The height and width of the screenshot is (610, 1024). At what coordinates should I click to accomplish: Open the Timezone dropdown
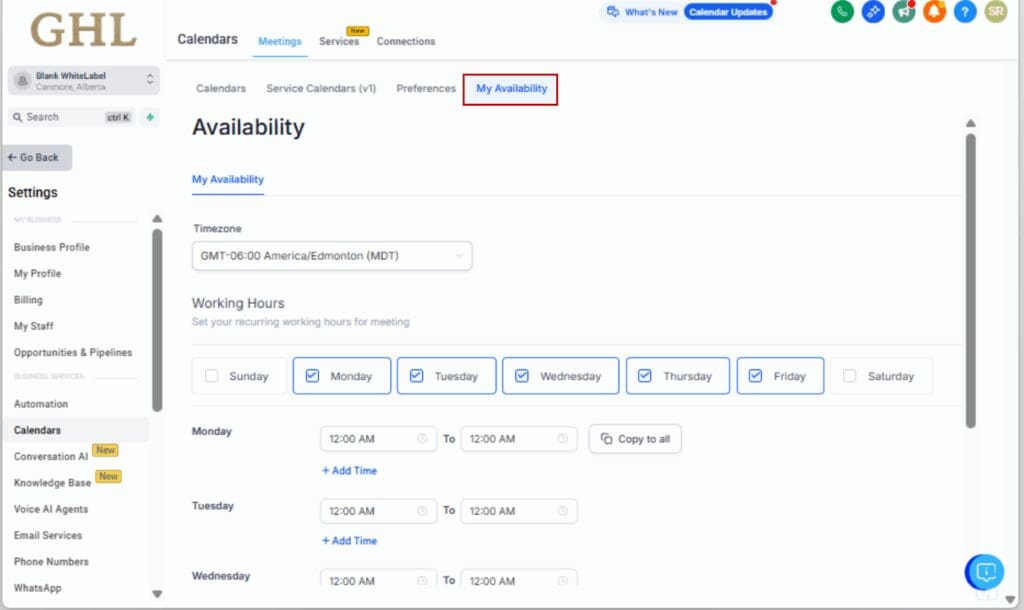[333, 255]
